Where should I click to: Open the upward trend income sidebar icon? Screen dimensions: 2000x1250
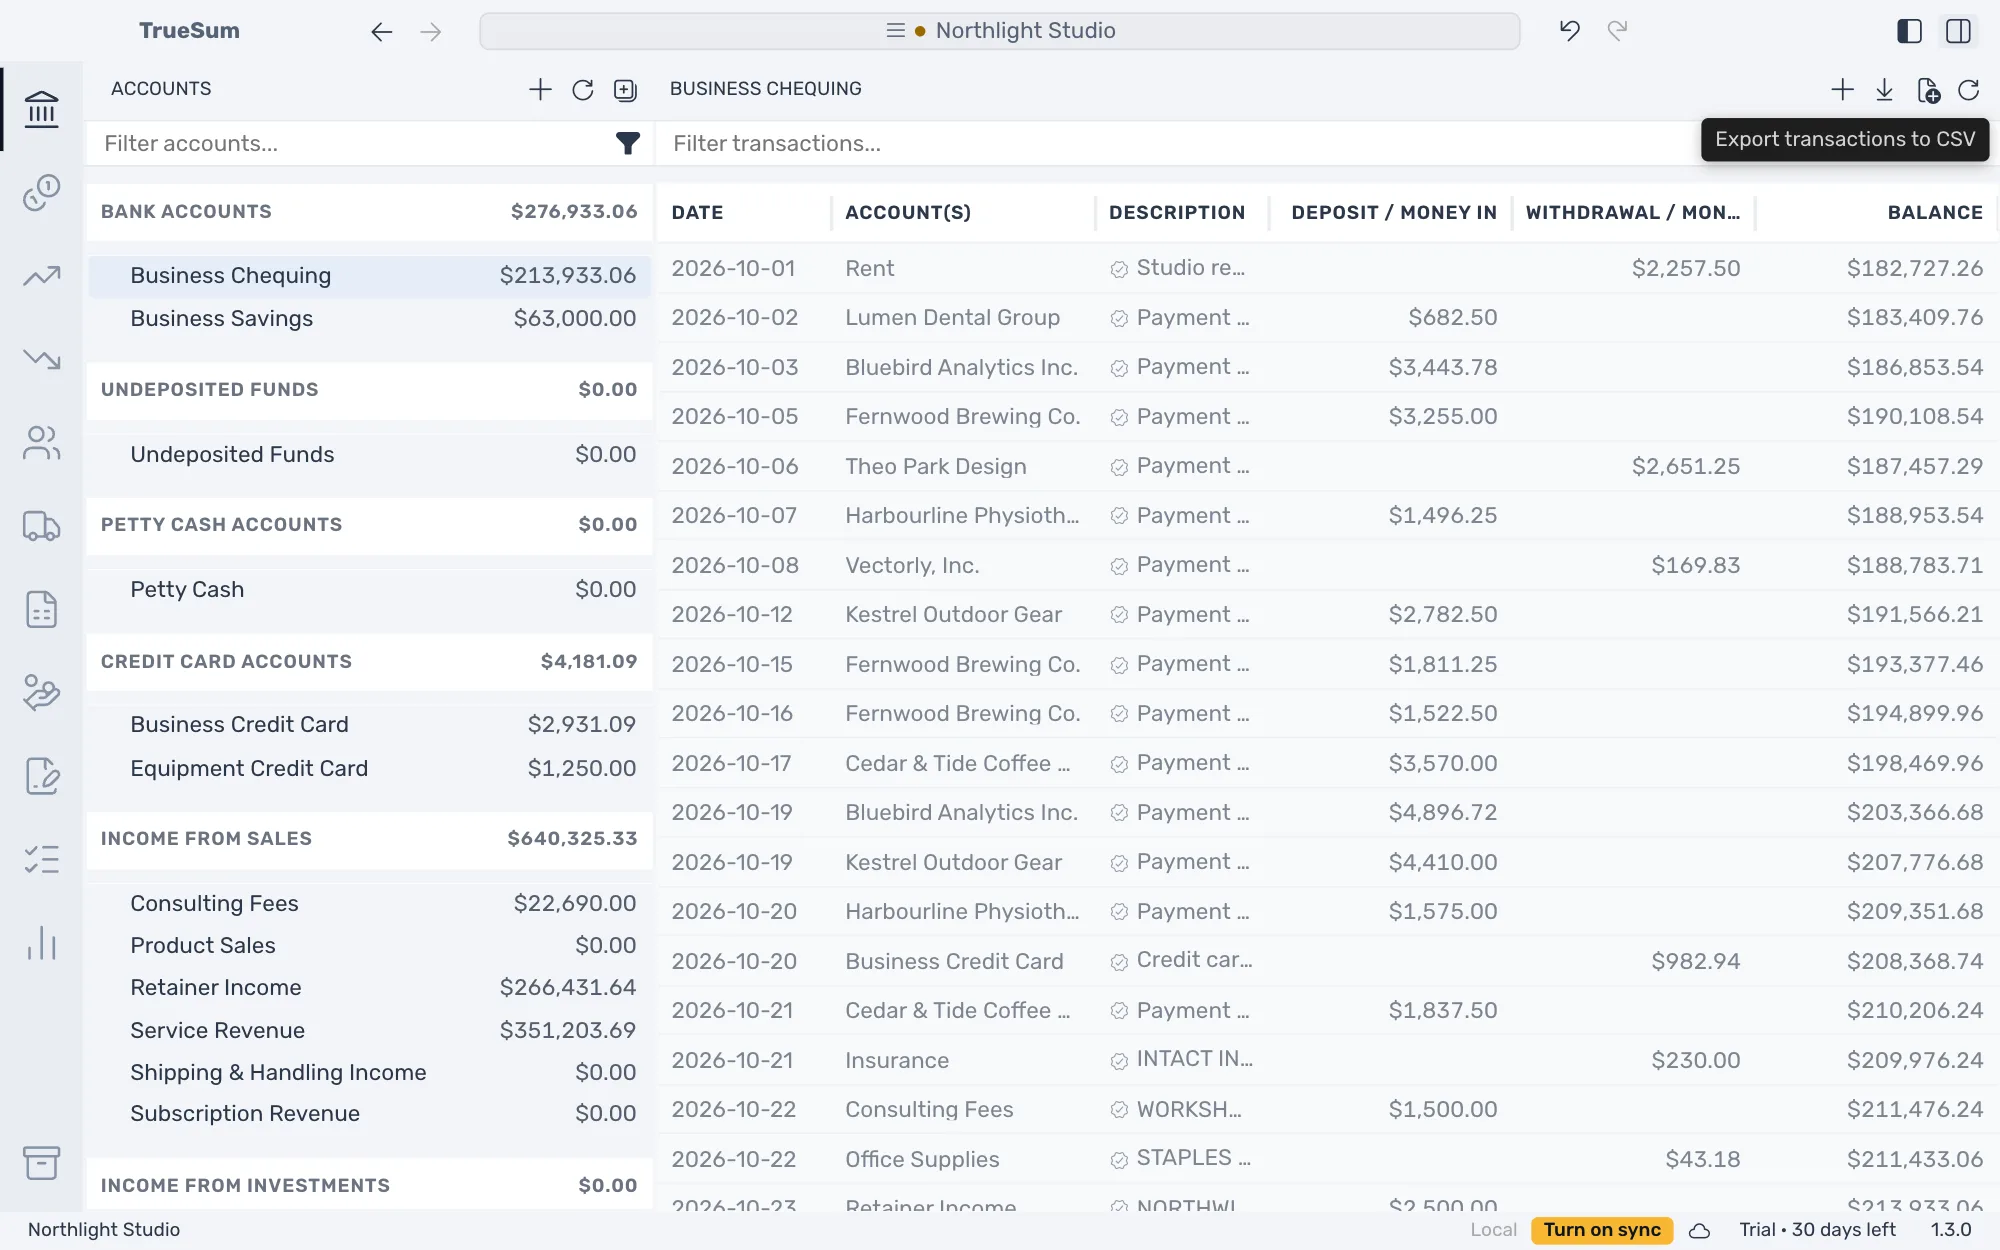[41, 276]
